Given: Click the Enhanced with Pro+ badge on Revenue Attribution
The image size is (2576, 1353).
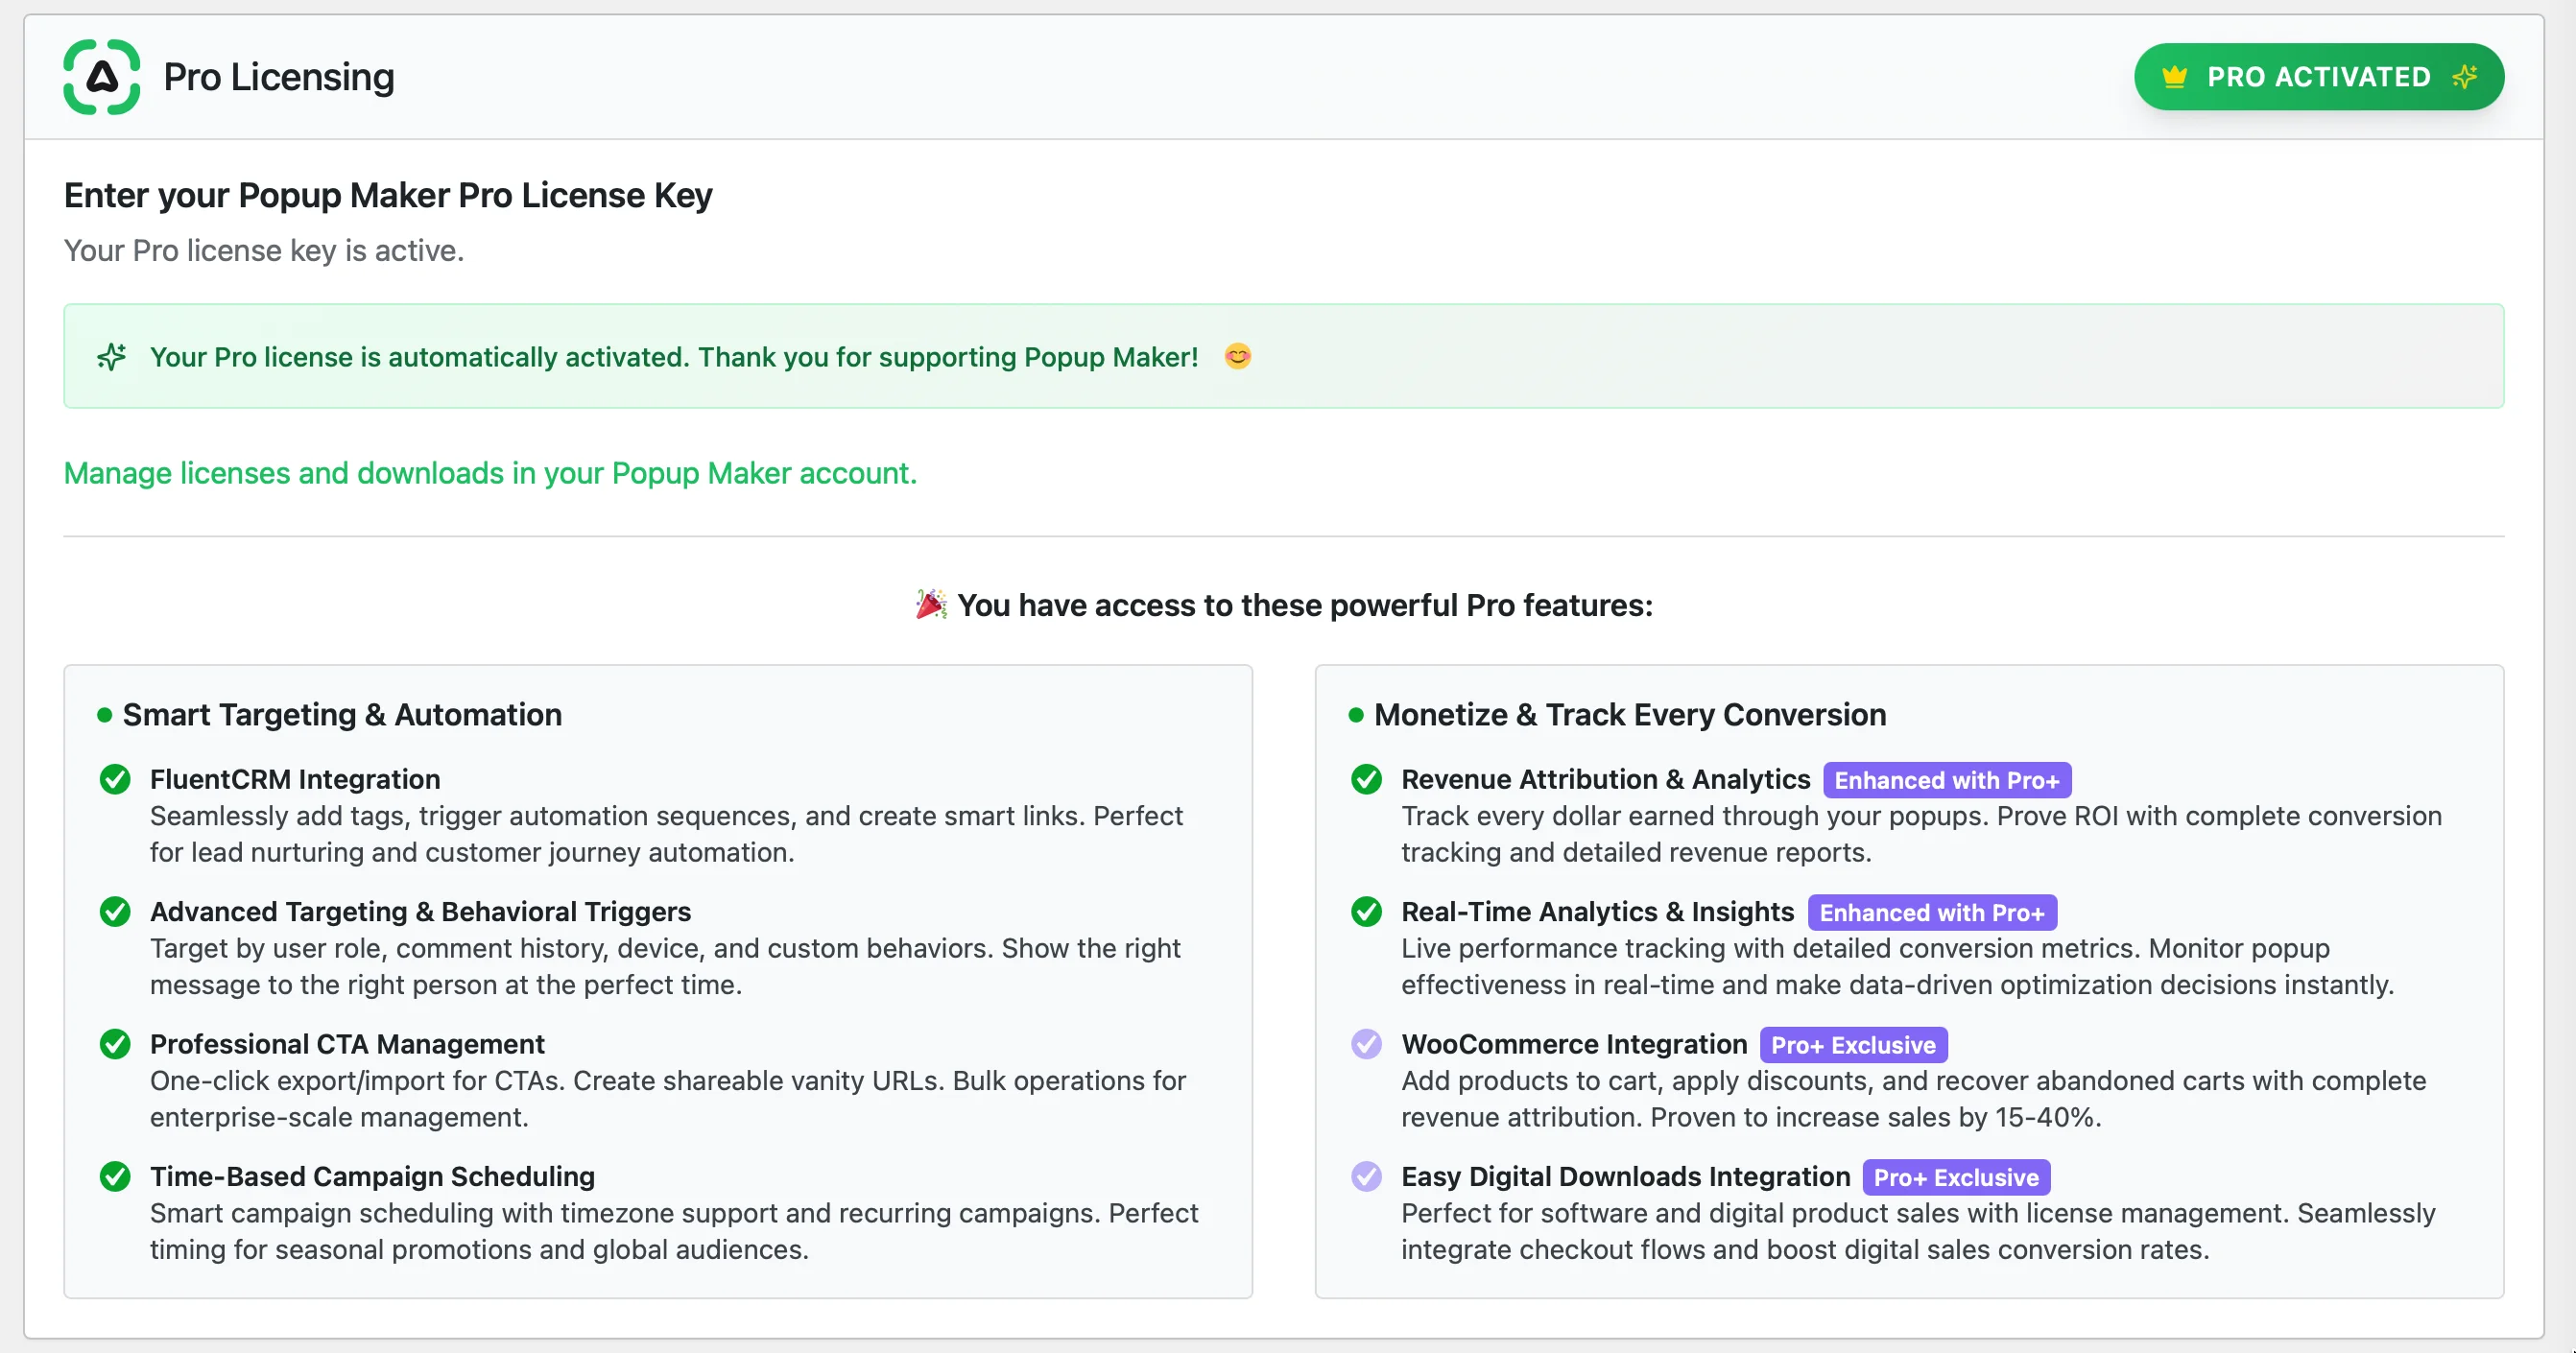Looking at the screenshot, I should (1947, 780).
